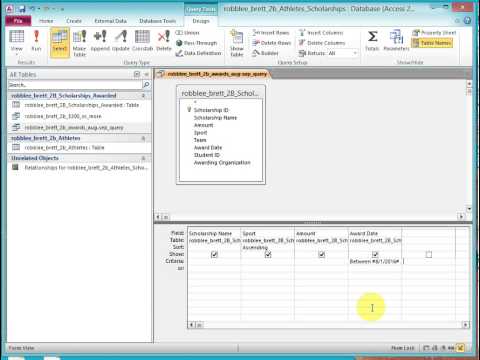Switch to the Create ribbon tab
Image resolution: width=480 pixels, height=360 pixels.
(x=74, y=21)
